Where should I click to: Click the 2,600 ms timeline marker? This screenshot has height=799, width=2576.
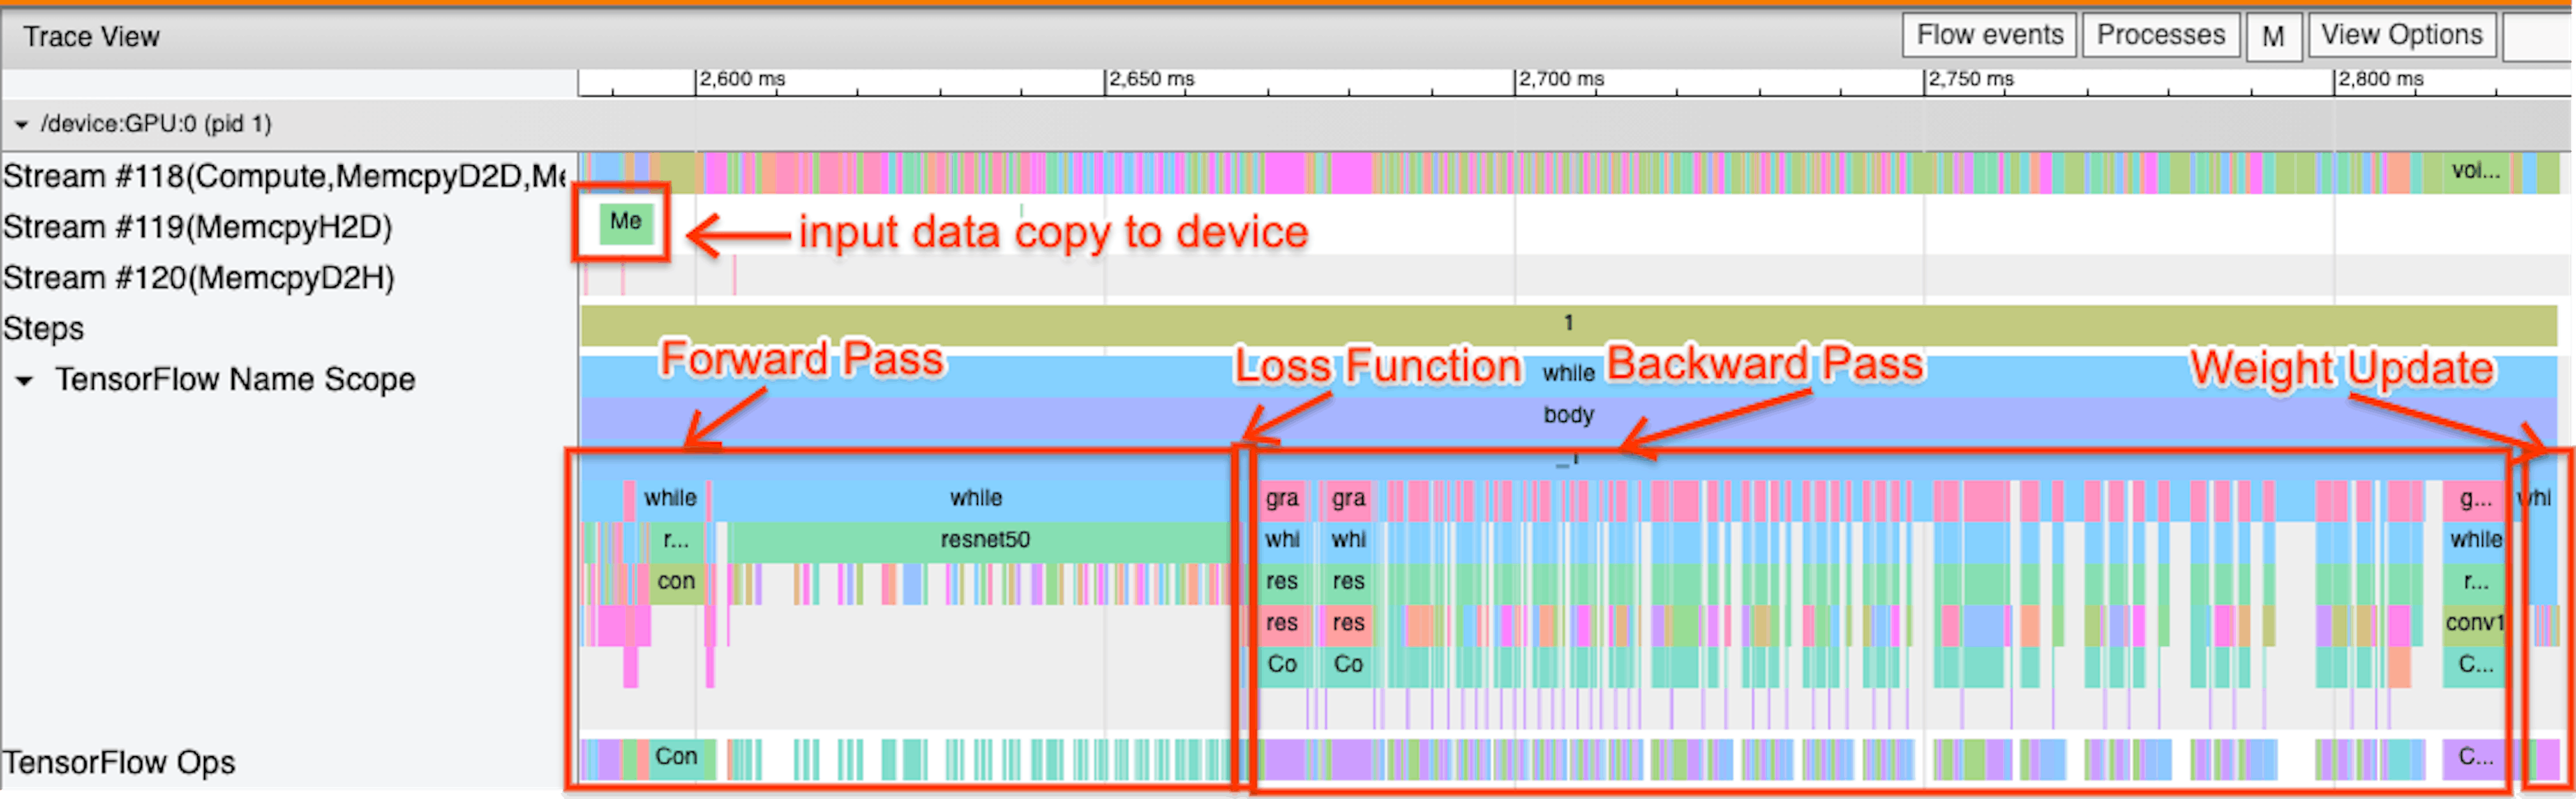(742, 80)
